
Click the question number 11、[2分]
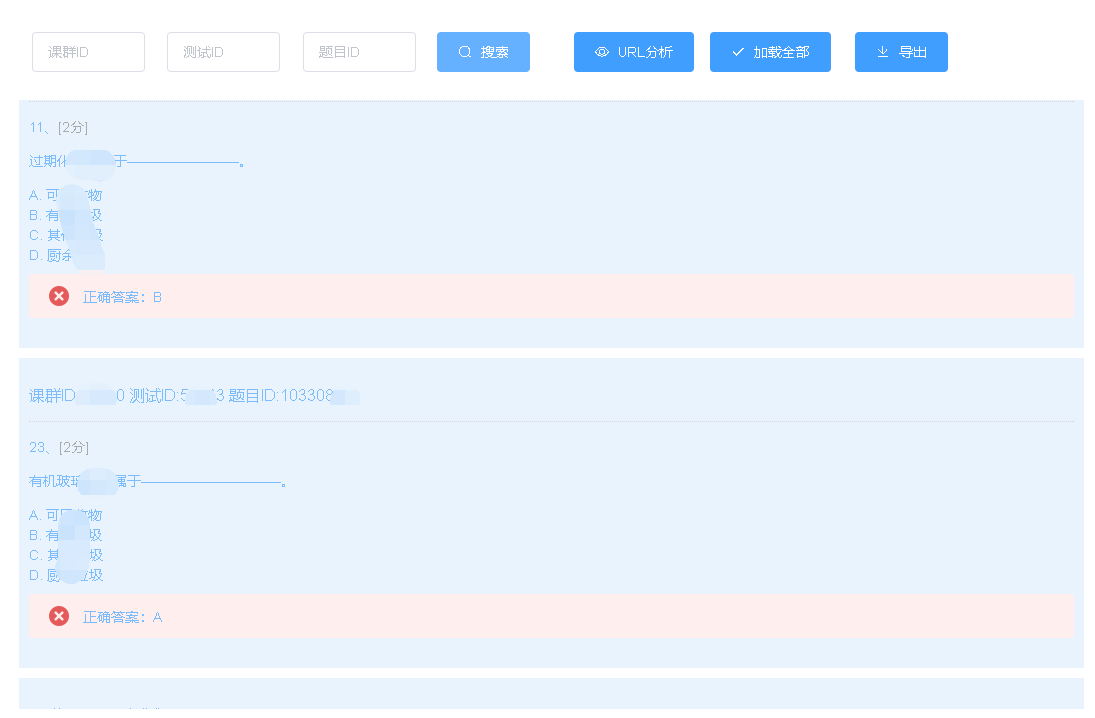pos(59,127)
